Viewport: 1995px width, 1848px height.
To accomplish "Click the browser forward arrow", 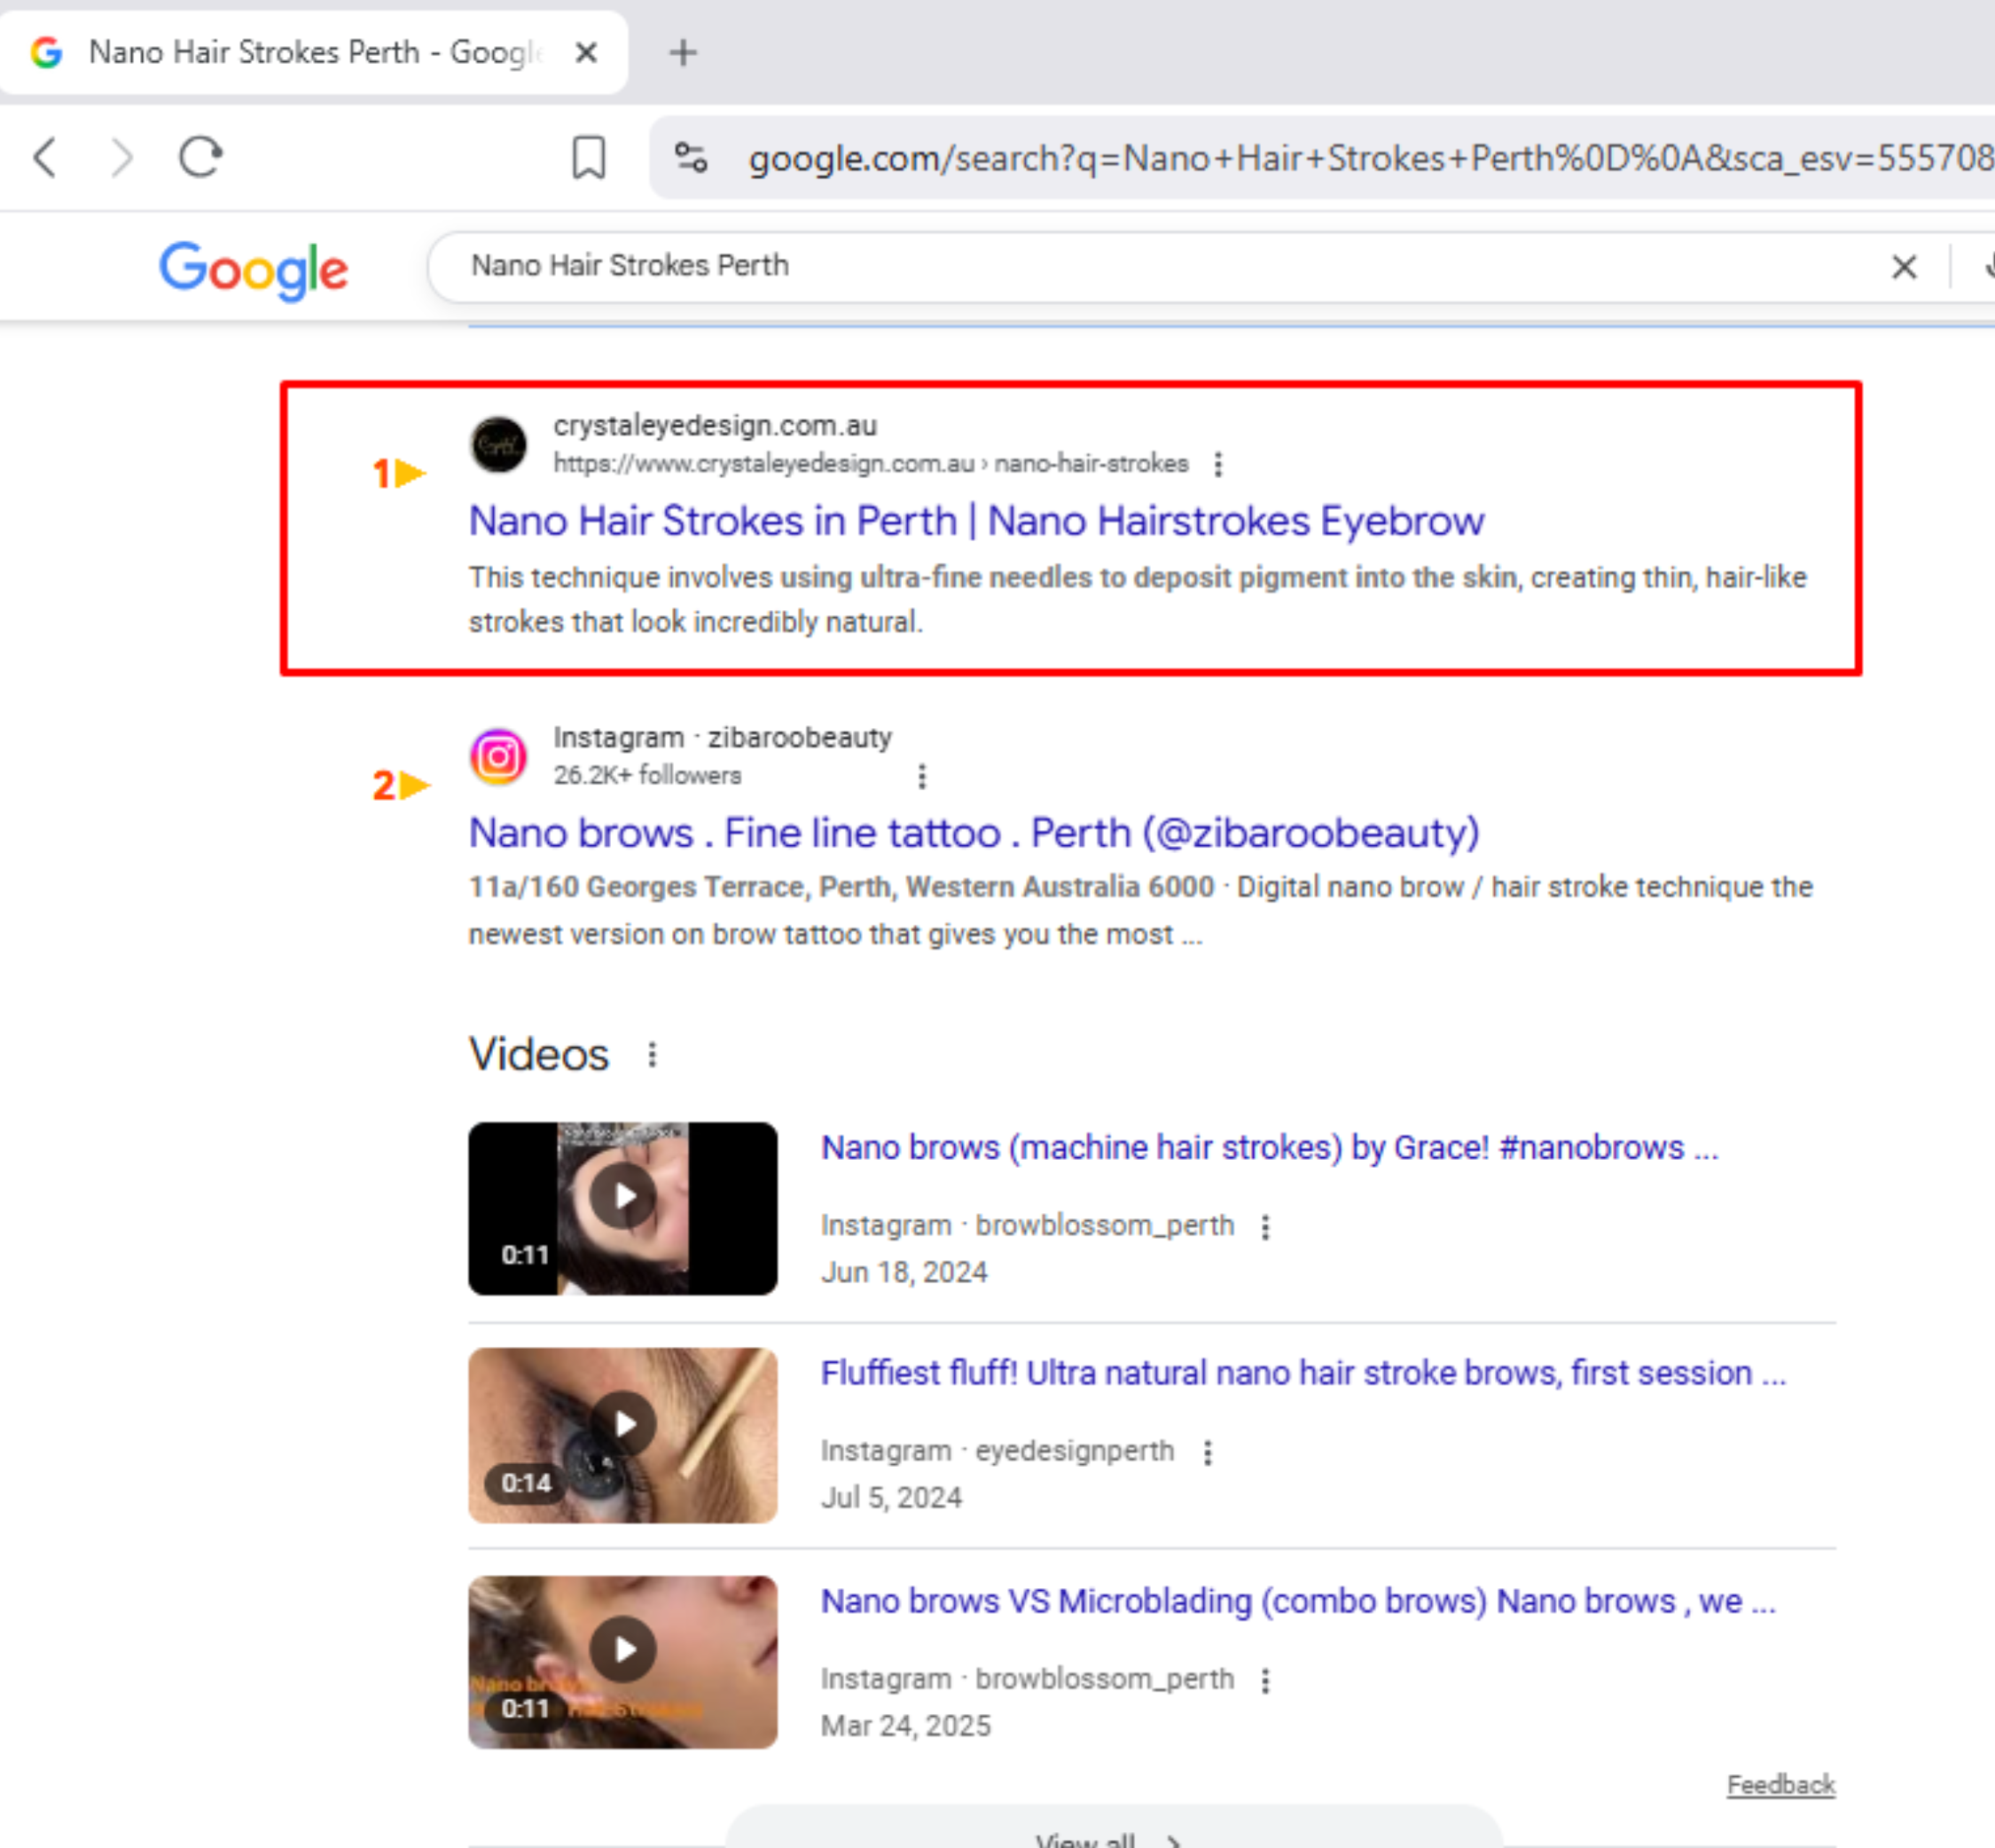I will click(x=122, y=157).
